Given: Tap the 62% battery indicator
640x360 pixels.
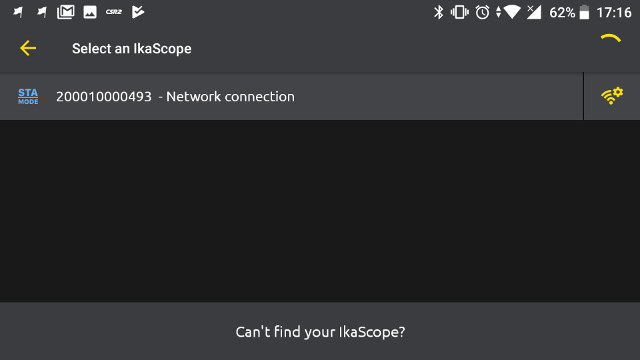Looking at the screenshot, I should pos(569,13).
